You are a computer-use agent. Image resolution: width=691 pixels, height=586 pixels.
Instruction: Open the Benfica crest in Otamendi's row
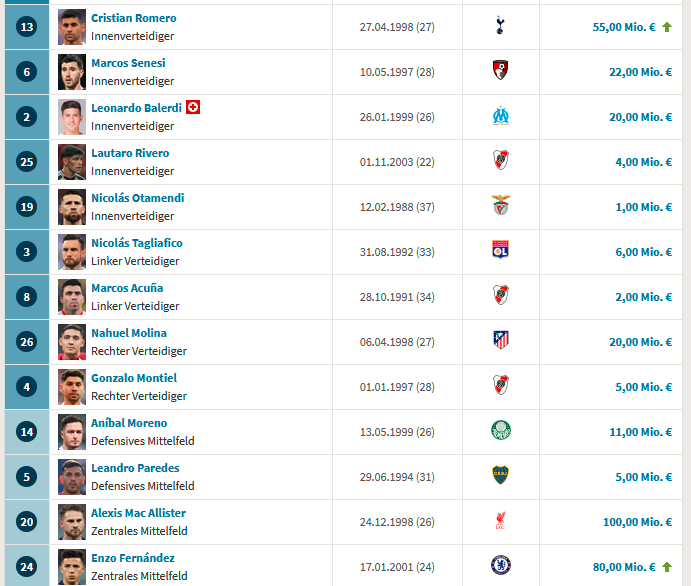pos(500,206)
